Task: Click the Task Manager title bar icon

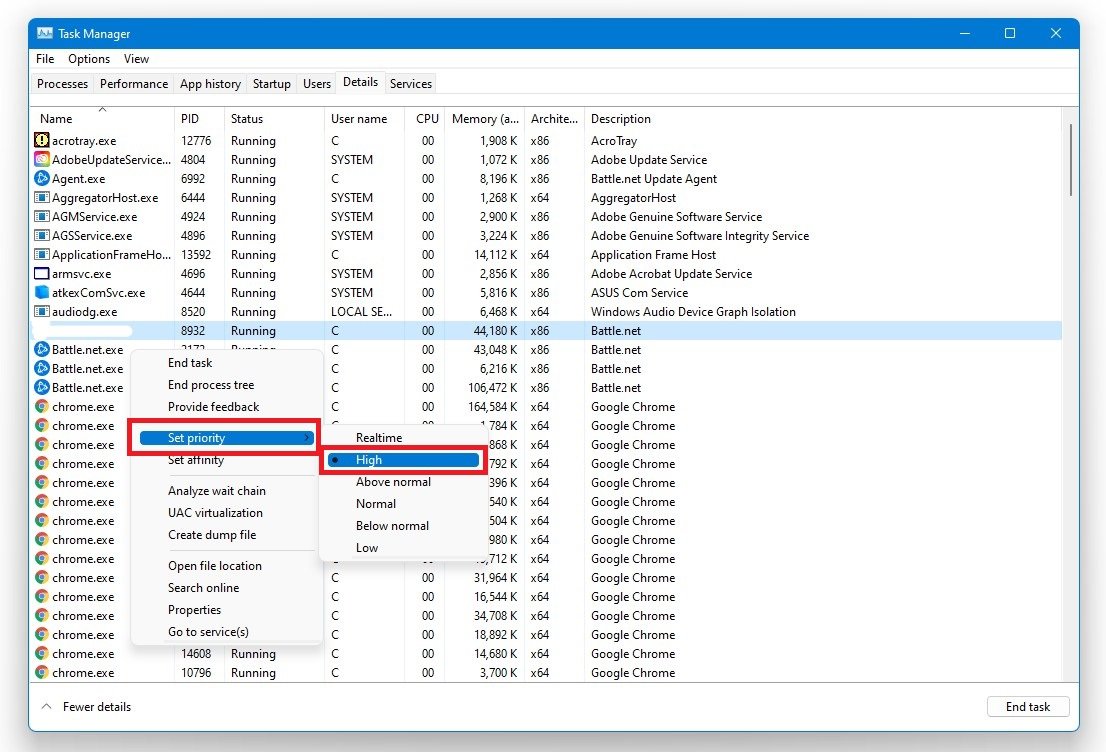Action: point(45,34)
